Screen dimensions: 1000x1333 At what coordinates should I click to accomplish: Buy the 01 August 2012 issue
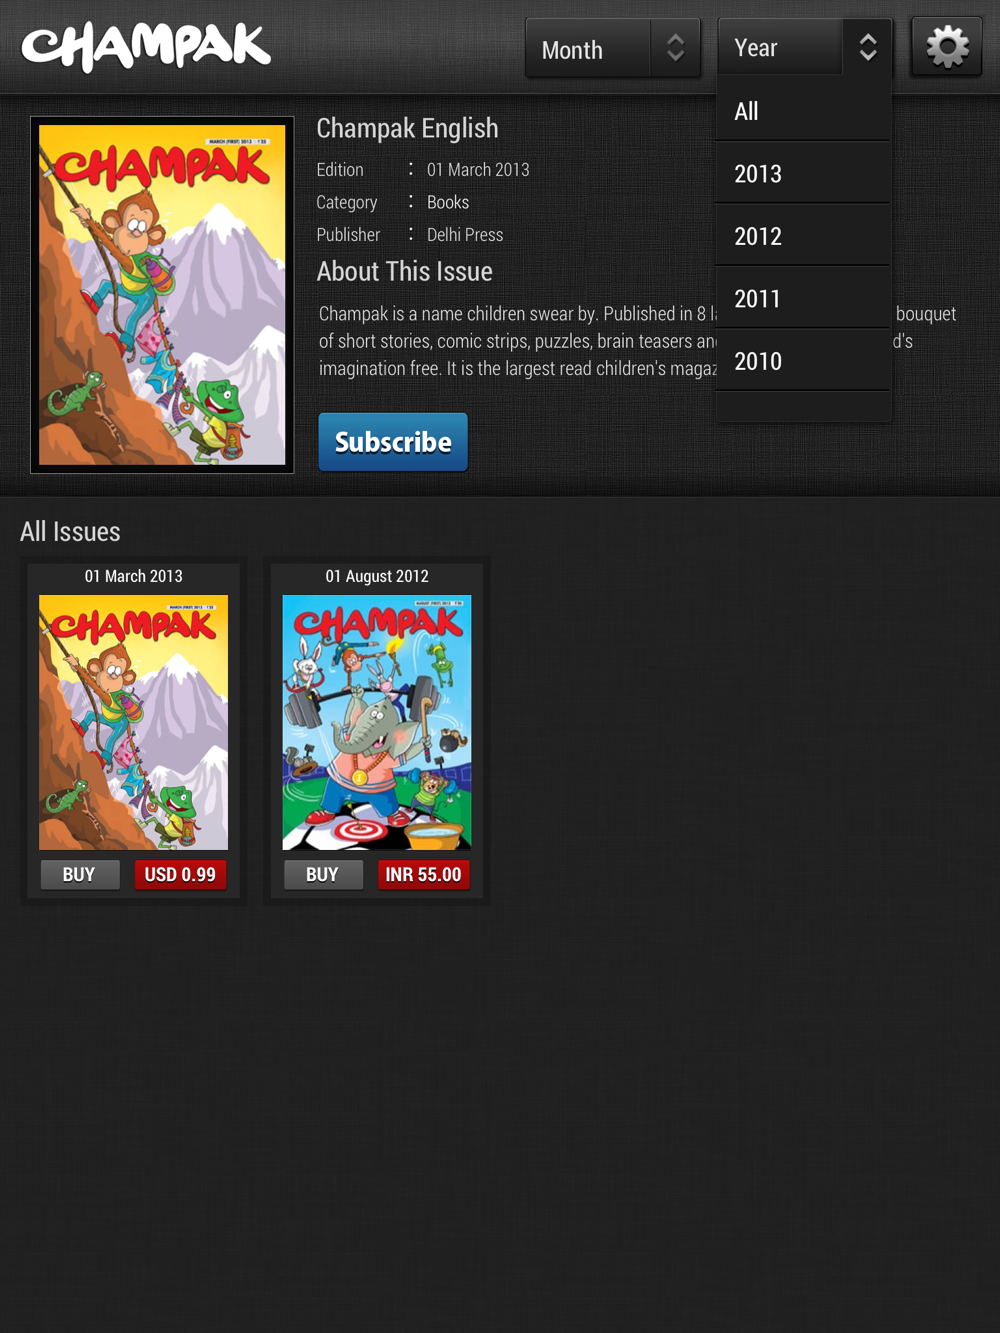coord(322,875)
